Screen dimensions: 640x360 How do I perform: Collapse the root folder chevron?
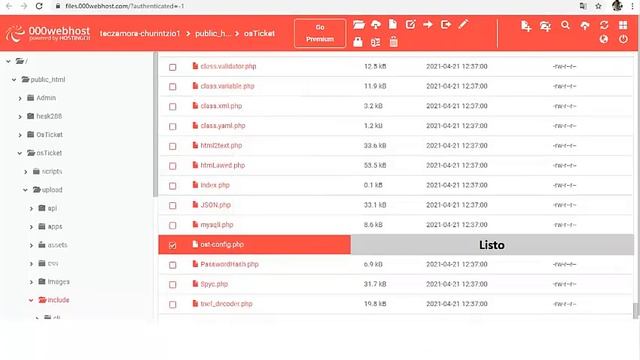(8, 61)
